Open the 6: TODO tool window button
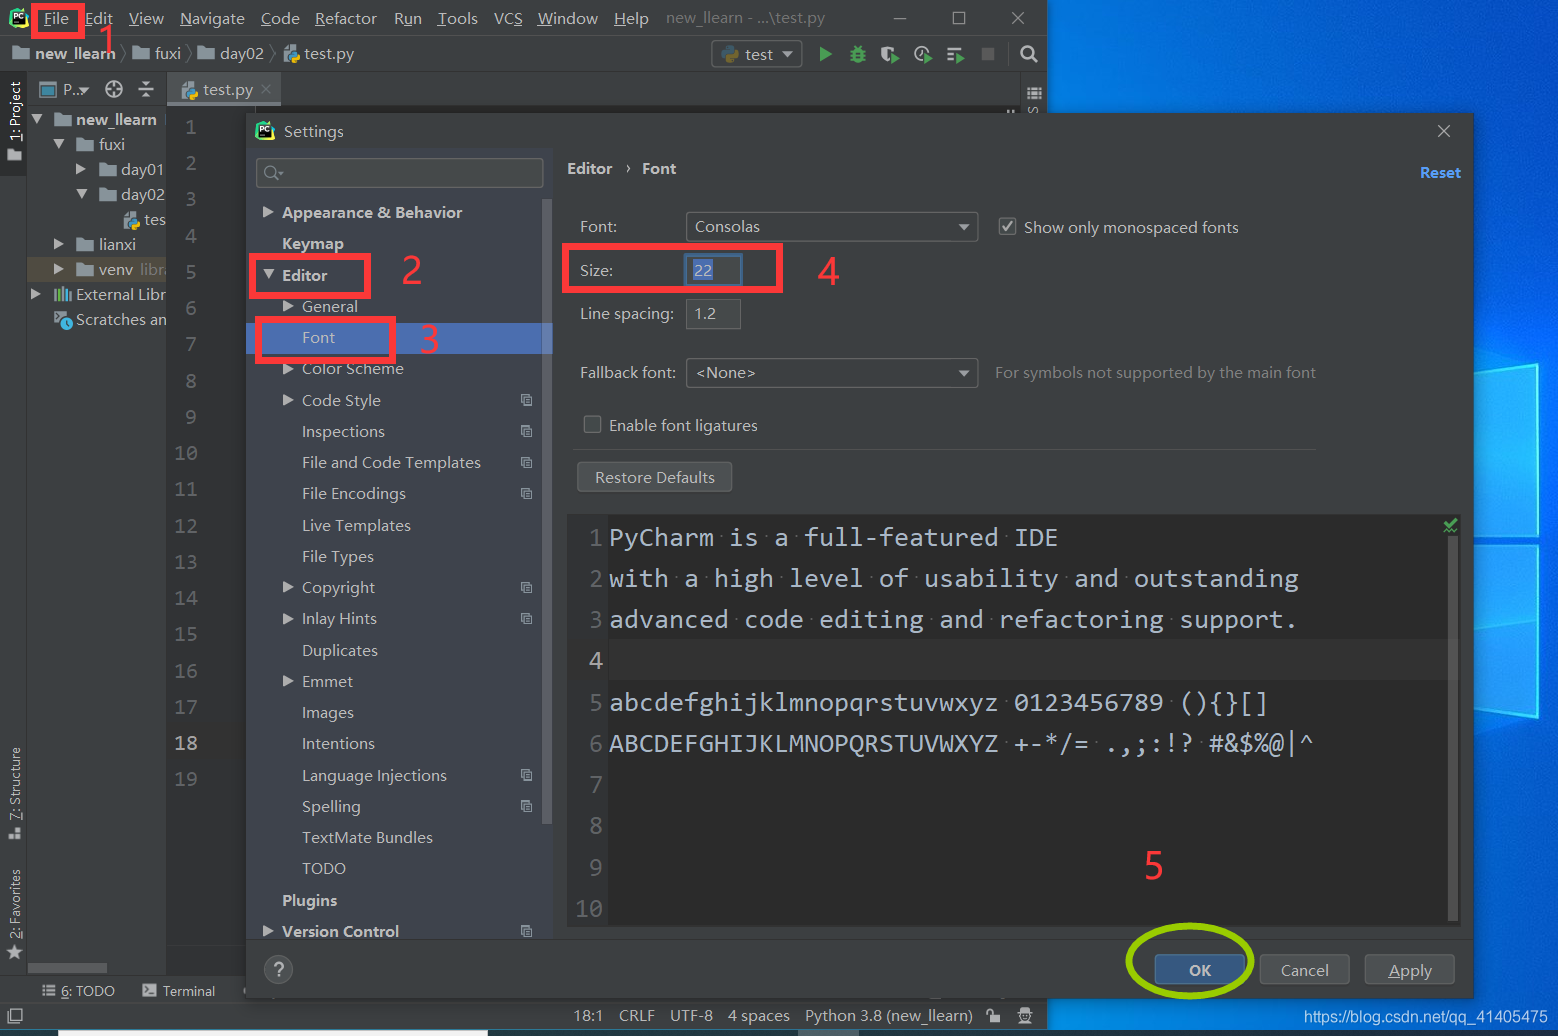1558x1036 pixels. (x=78, y=991)
